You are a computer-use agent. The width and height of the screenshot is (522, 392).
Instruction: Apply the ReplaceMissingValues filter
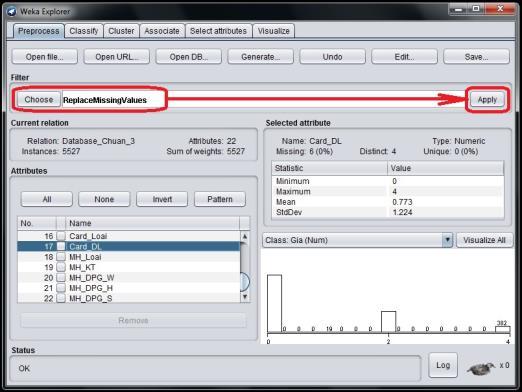coord(487,100)
